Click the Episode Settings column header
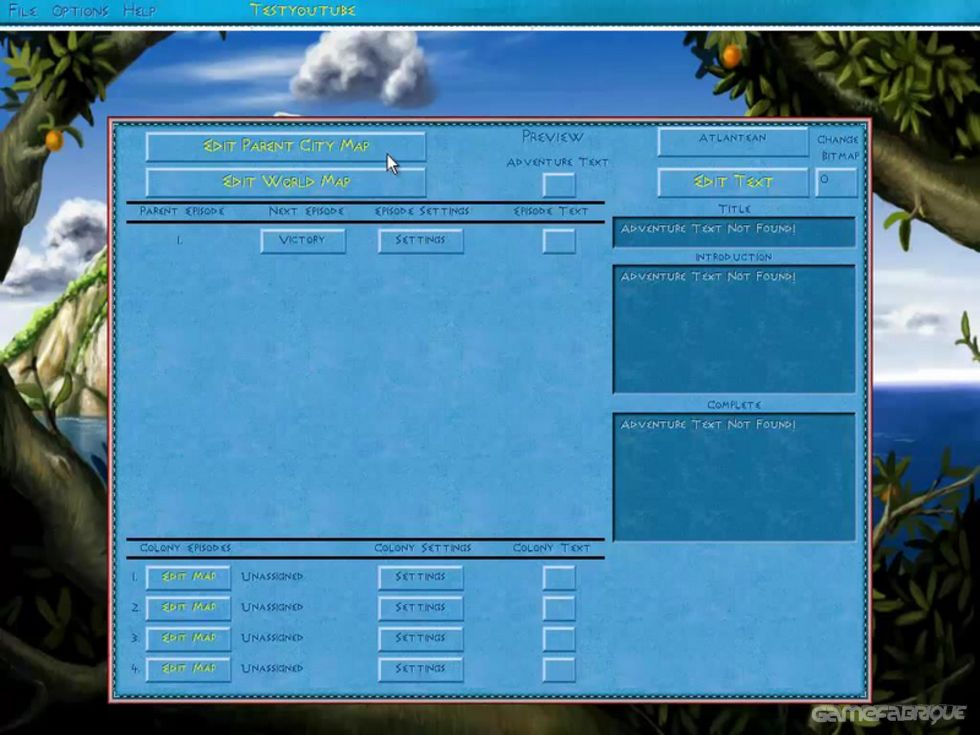This screenshot has height=735, width=980. (422, 211)
